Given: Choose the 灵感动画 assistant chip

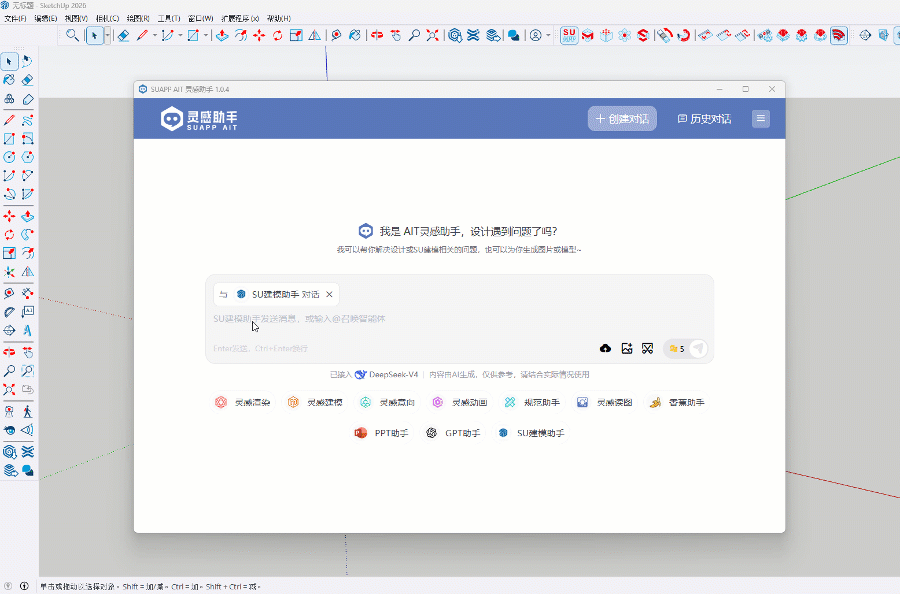Looking at the screenshot, I should pyautogui.click(x=459, y=402).
